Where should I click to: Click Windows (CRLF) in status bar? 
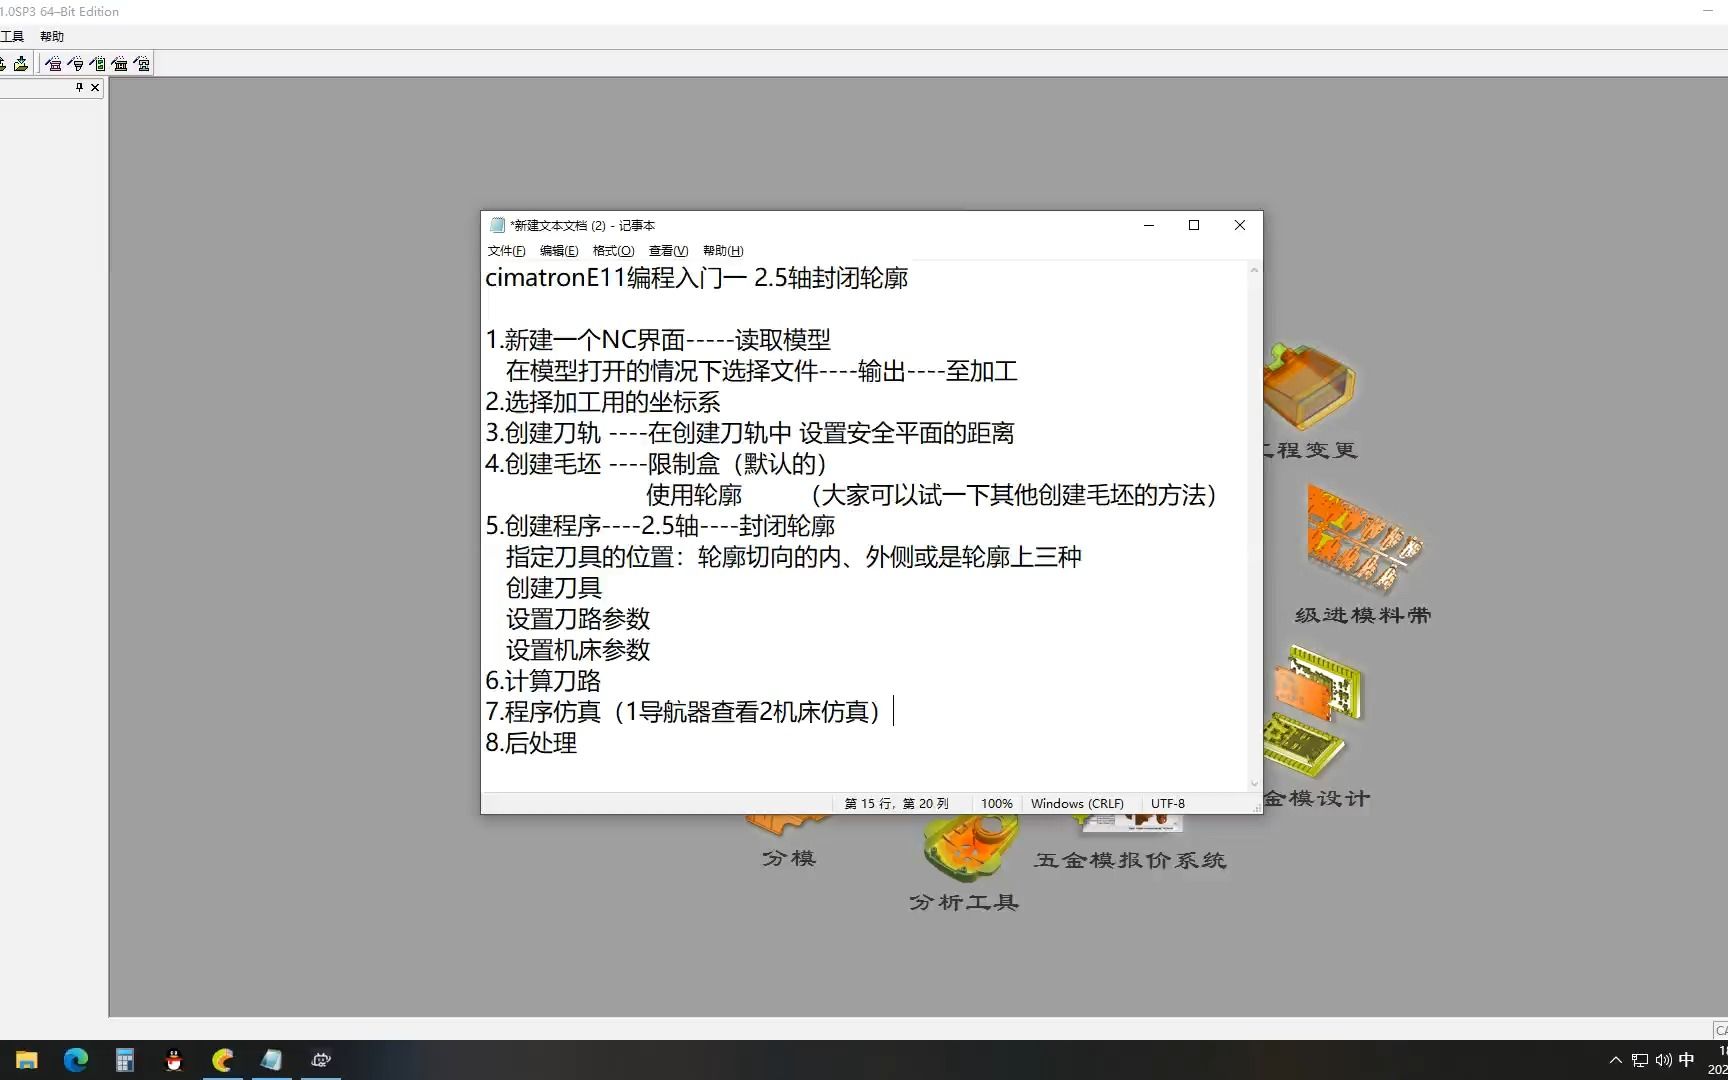pyautogui.click(x=1077, y=803)
